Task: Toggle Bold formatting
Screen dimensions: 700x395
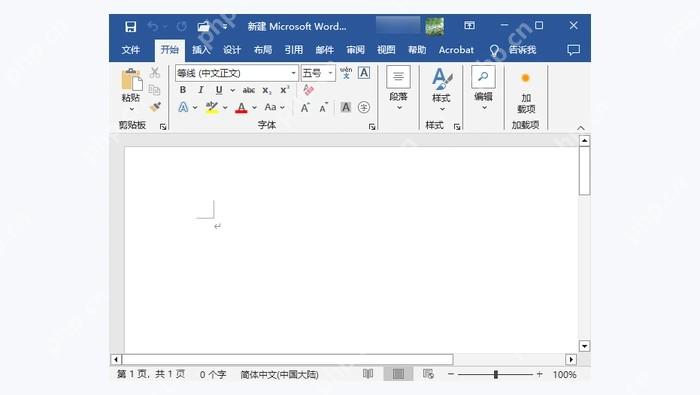Action: point(183,90)
